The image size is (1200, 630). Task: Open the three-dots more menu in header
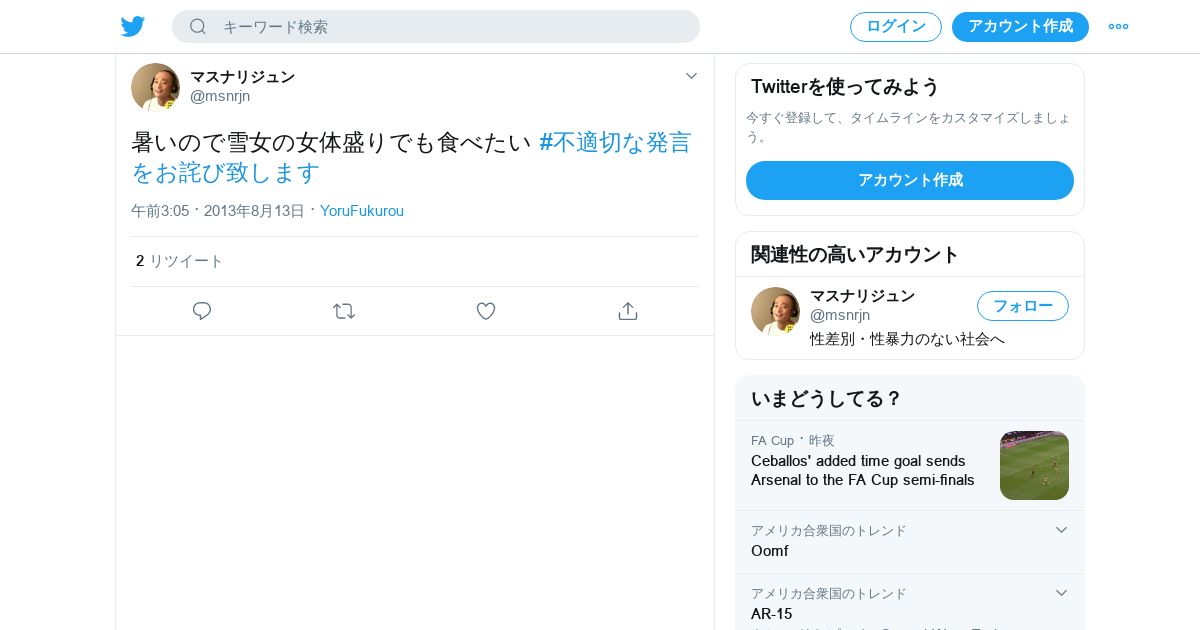pos(1118,27)
